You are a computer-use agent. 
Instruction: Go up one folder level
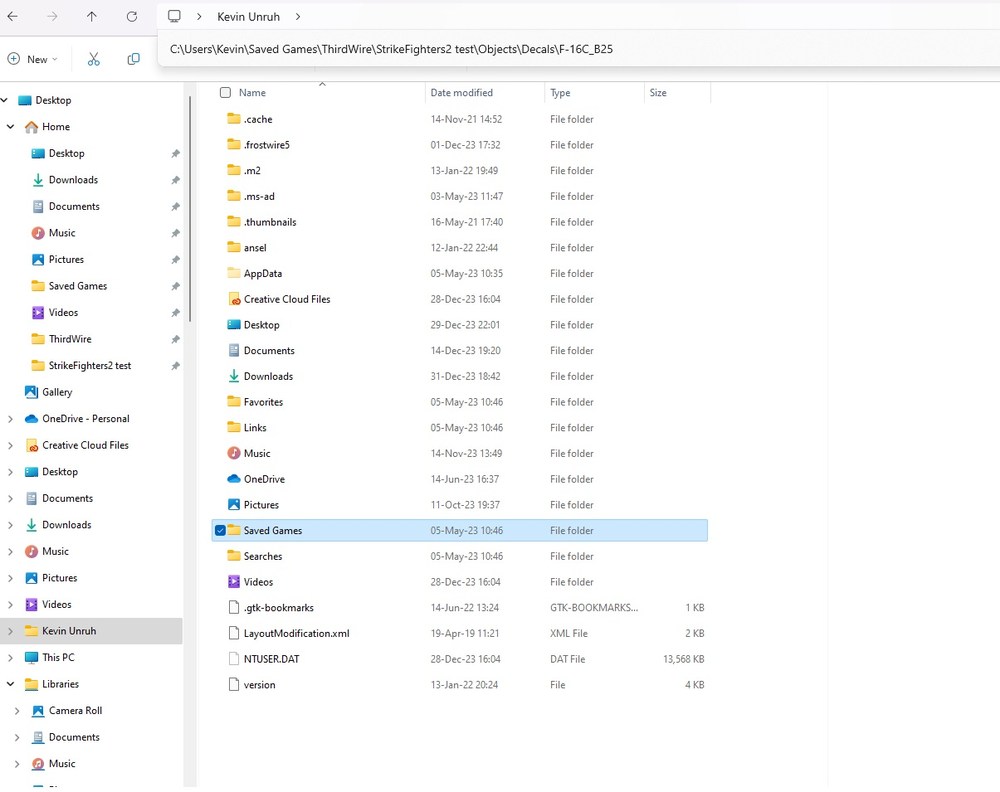tap(92, 17)
